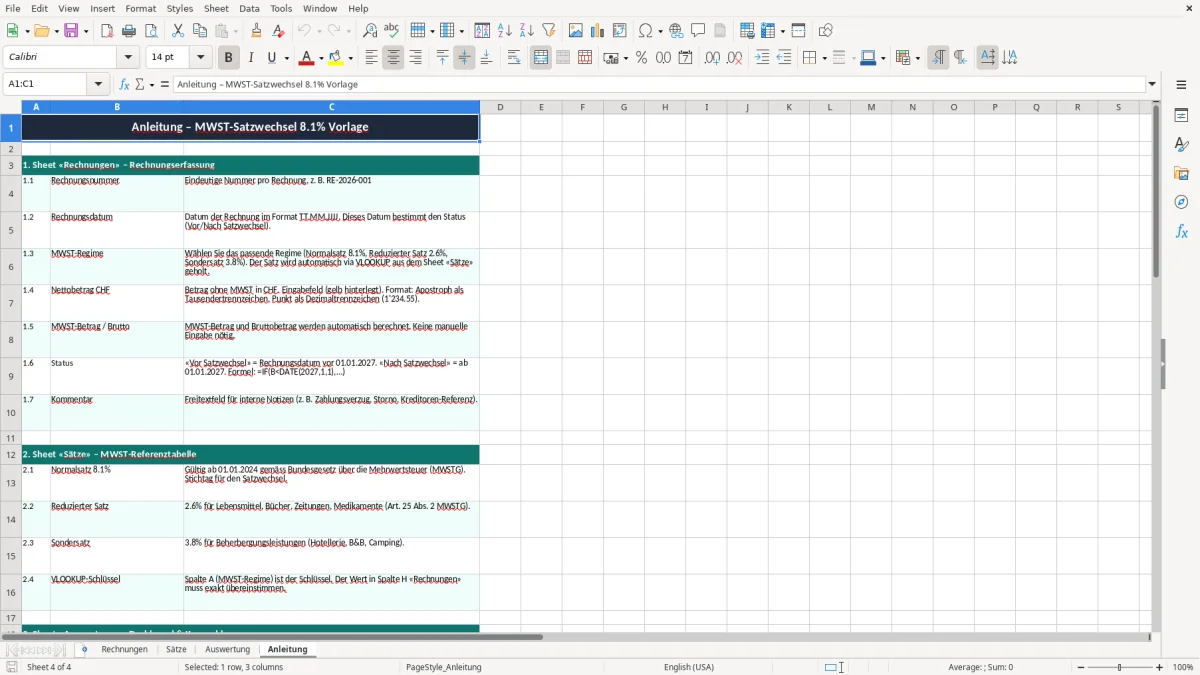
Task: Insert a comment
Action: [698, 31]
